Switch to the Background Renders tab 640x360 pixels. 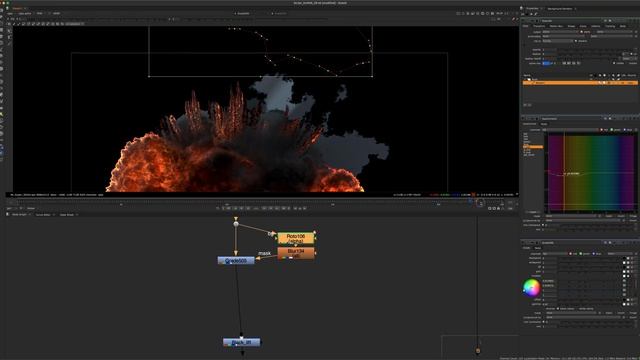tap(560, 8)
